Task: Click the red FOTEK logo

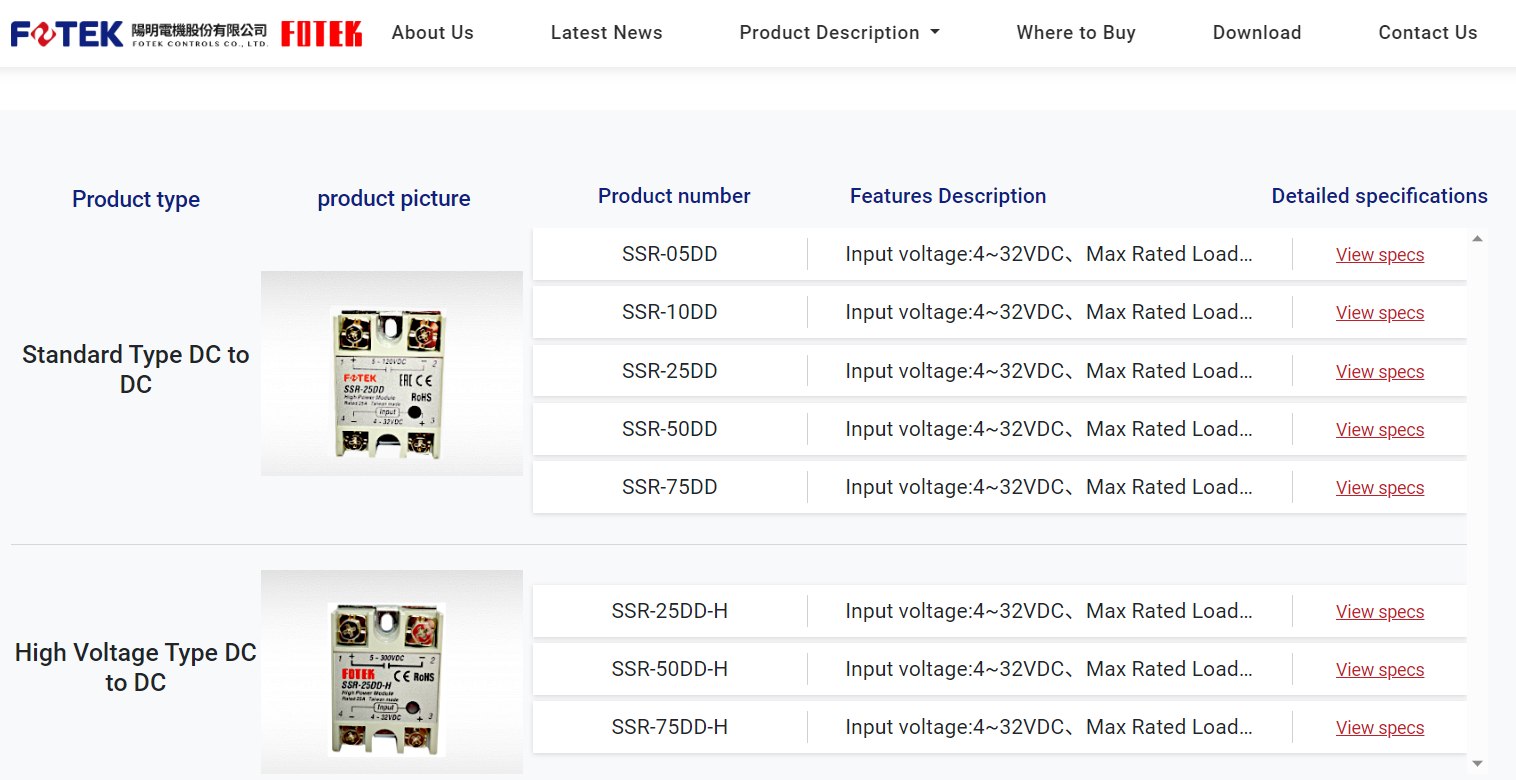Action: click(321, 34)
